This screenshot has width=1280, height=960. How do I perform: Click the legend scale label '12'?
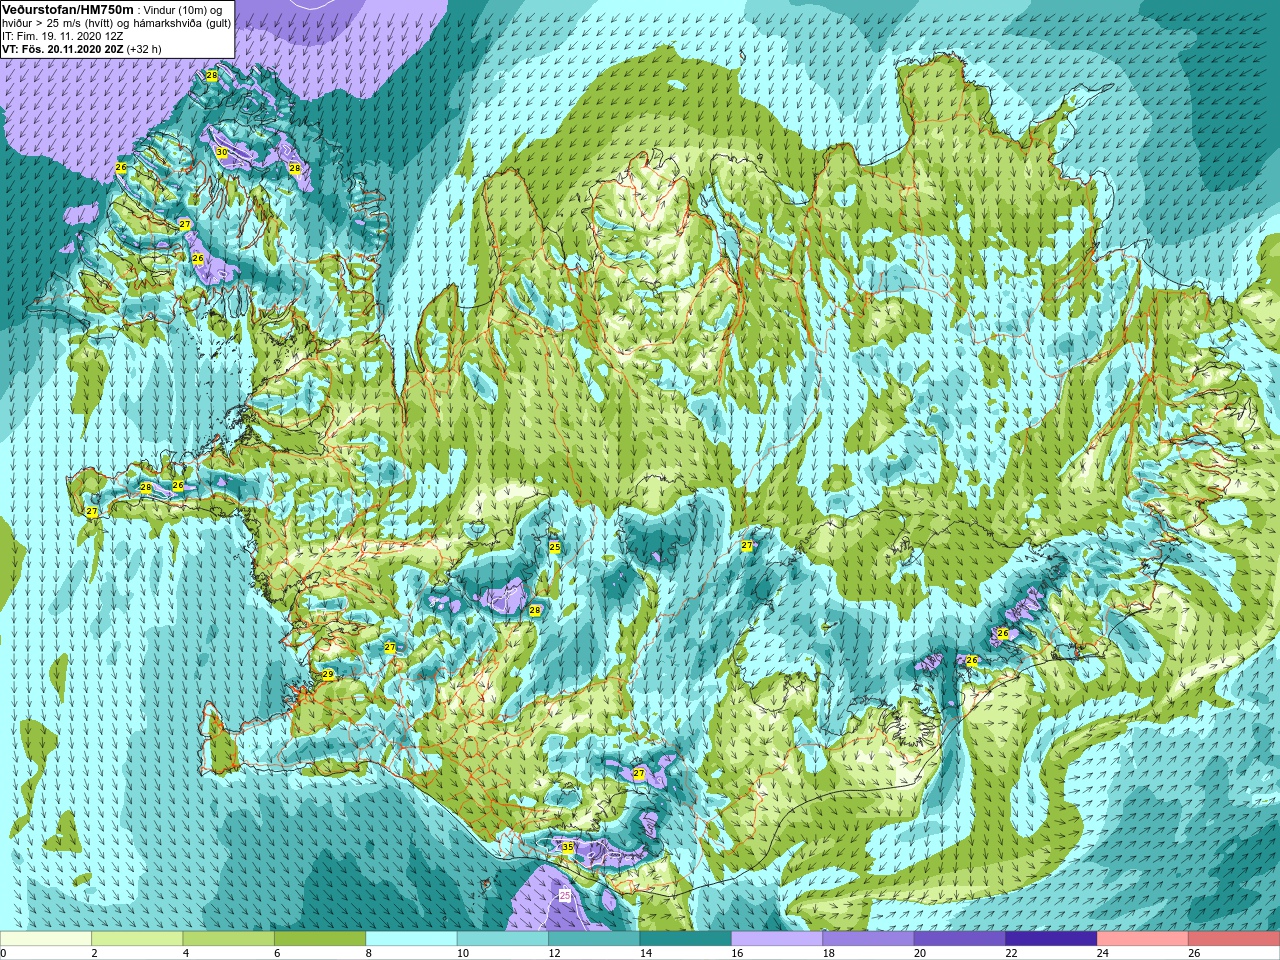[x=554, y=953]
